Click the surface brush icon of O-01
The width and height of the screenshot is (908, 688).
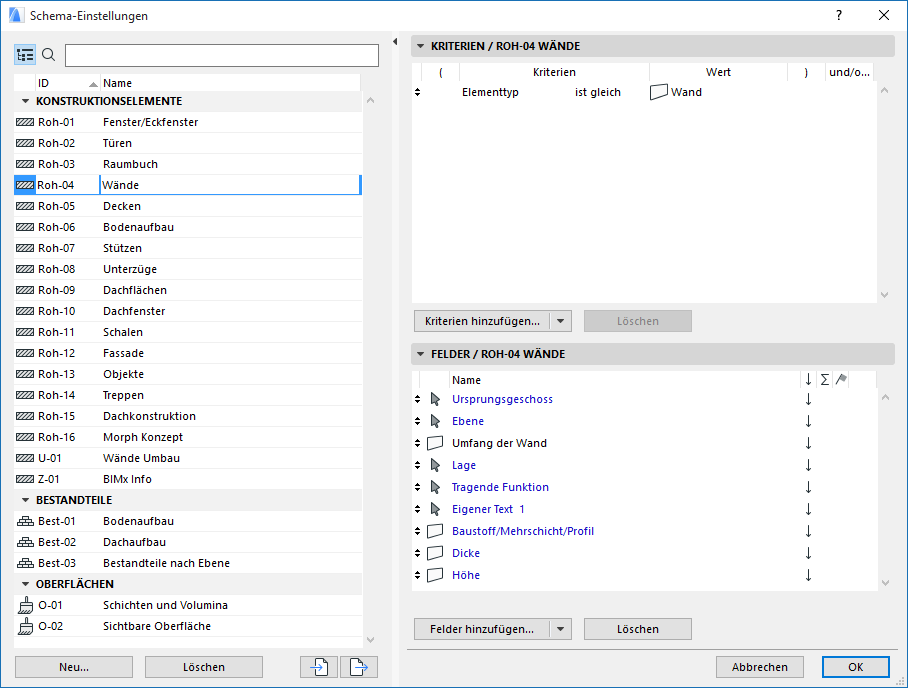click(x=25, y=605)
